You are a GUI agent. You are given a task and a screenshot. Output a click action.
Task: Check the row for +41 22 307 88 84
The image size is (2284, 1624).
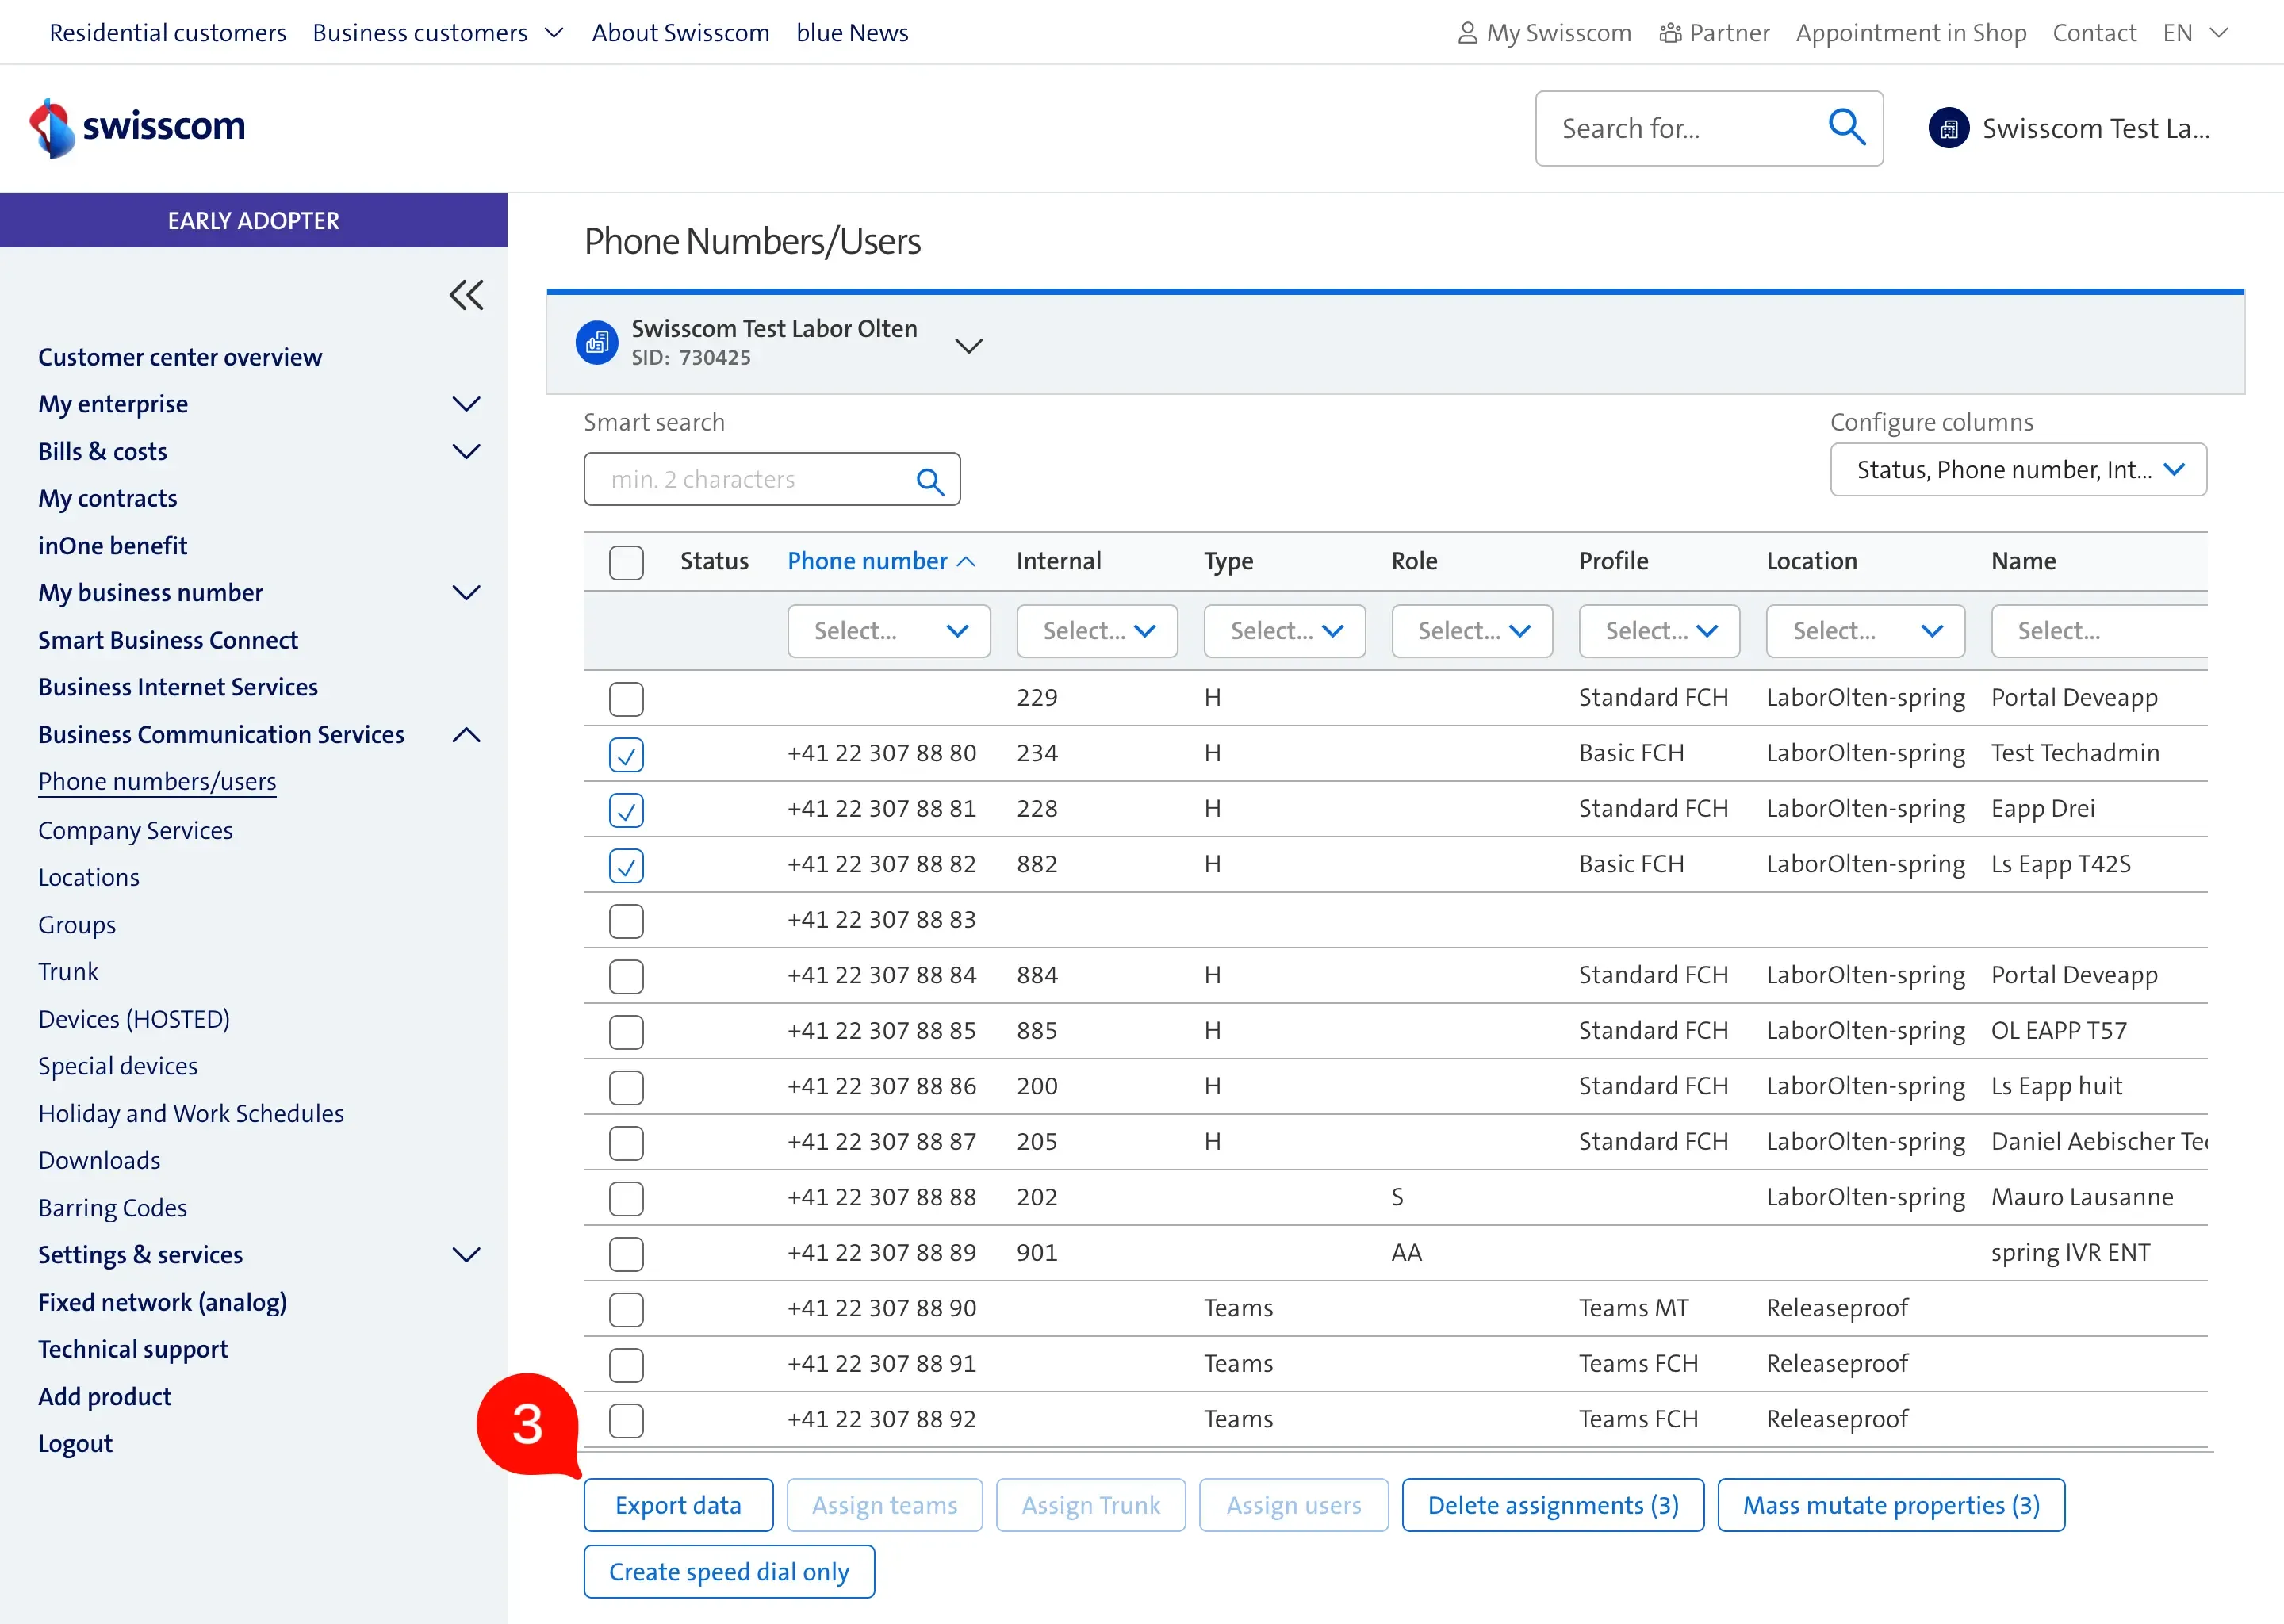[x=626, y=976]
